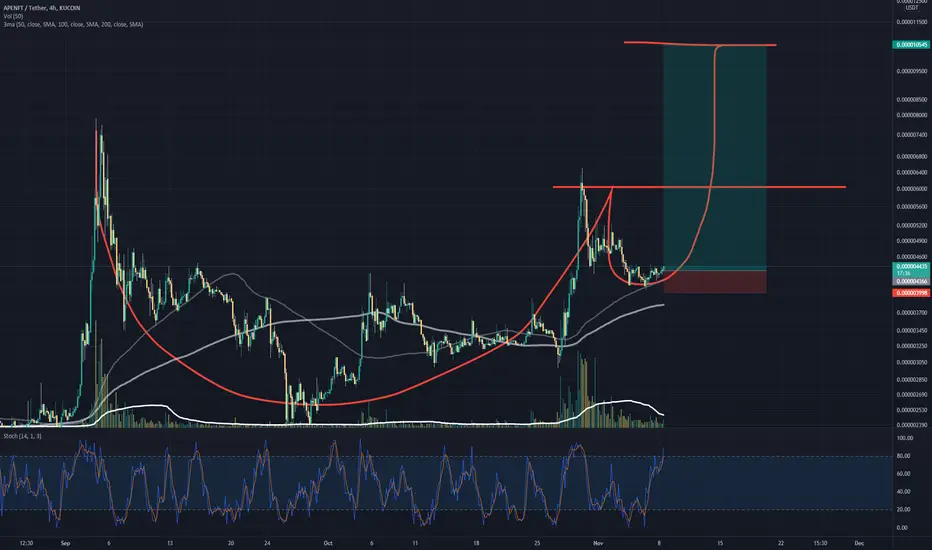Image resolution: width=932 pixels, height=550 pixels.
Task: Click the 0.000011500 price axis value
Action: 912,22
